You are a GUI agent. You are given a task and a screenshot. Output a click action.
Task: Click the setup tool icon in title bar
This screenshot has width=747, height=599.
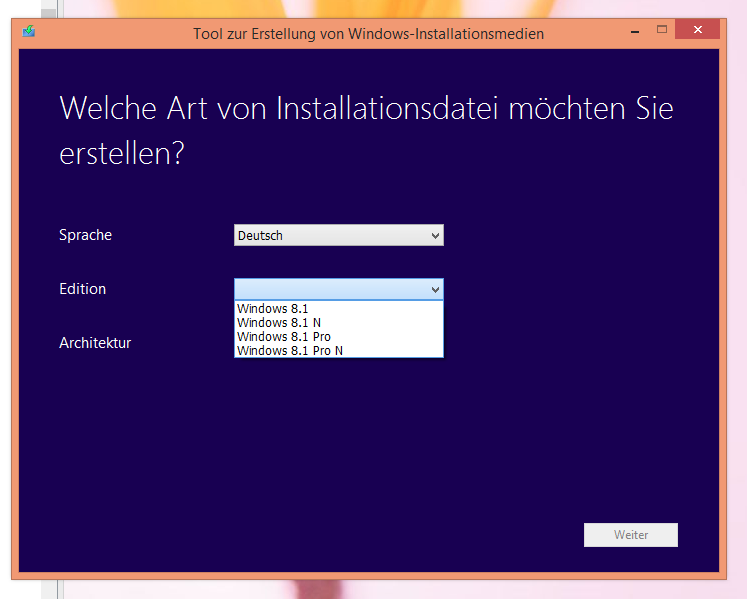point(29,31)
